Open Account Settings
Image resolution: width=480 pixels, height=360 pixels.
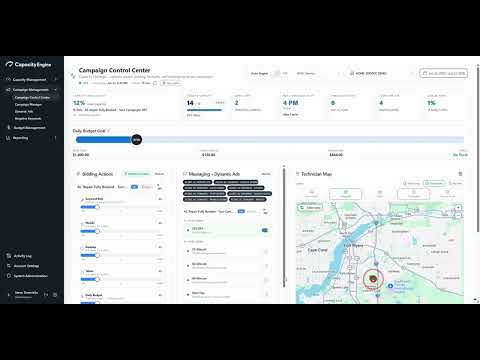point(26,266)
